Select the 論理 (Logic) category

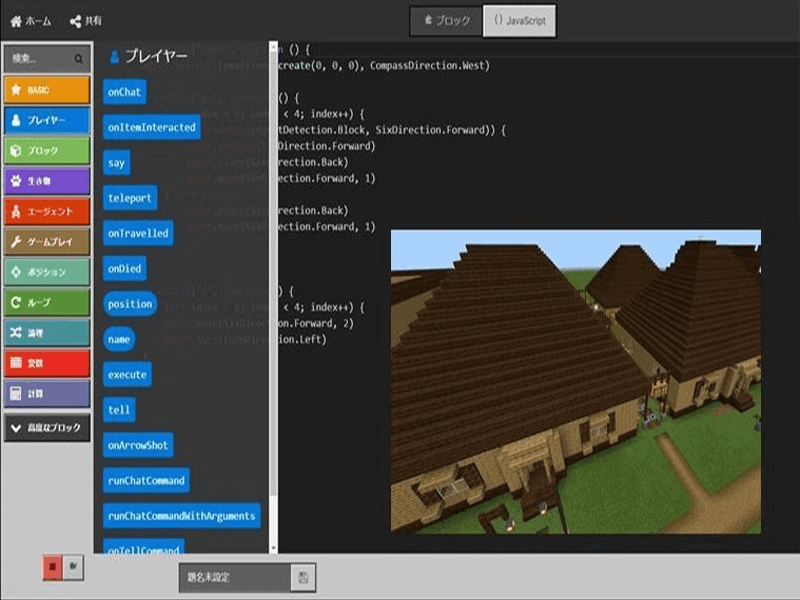point(46,332)
